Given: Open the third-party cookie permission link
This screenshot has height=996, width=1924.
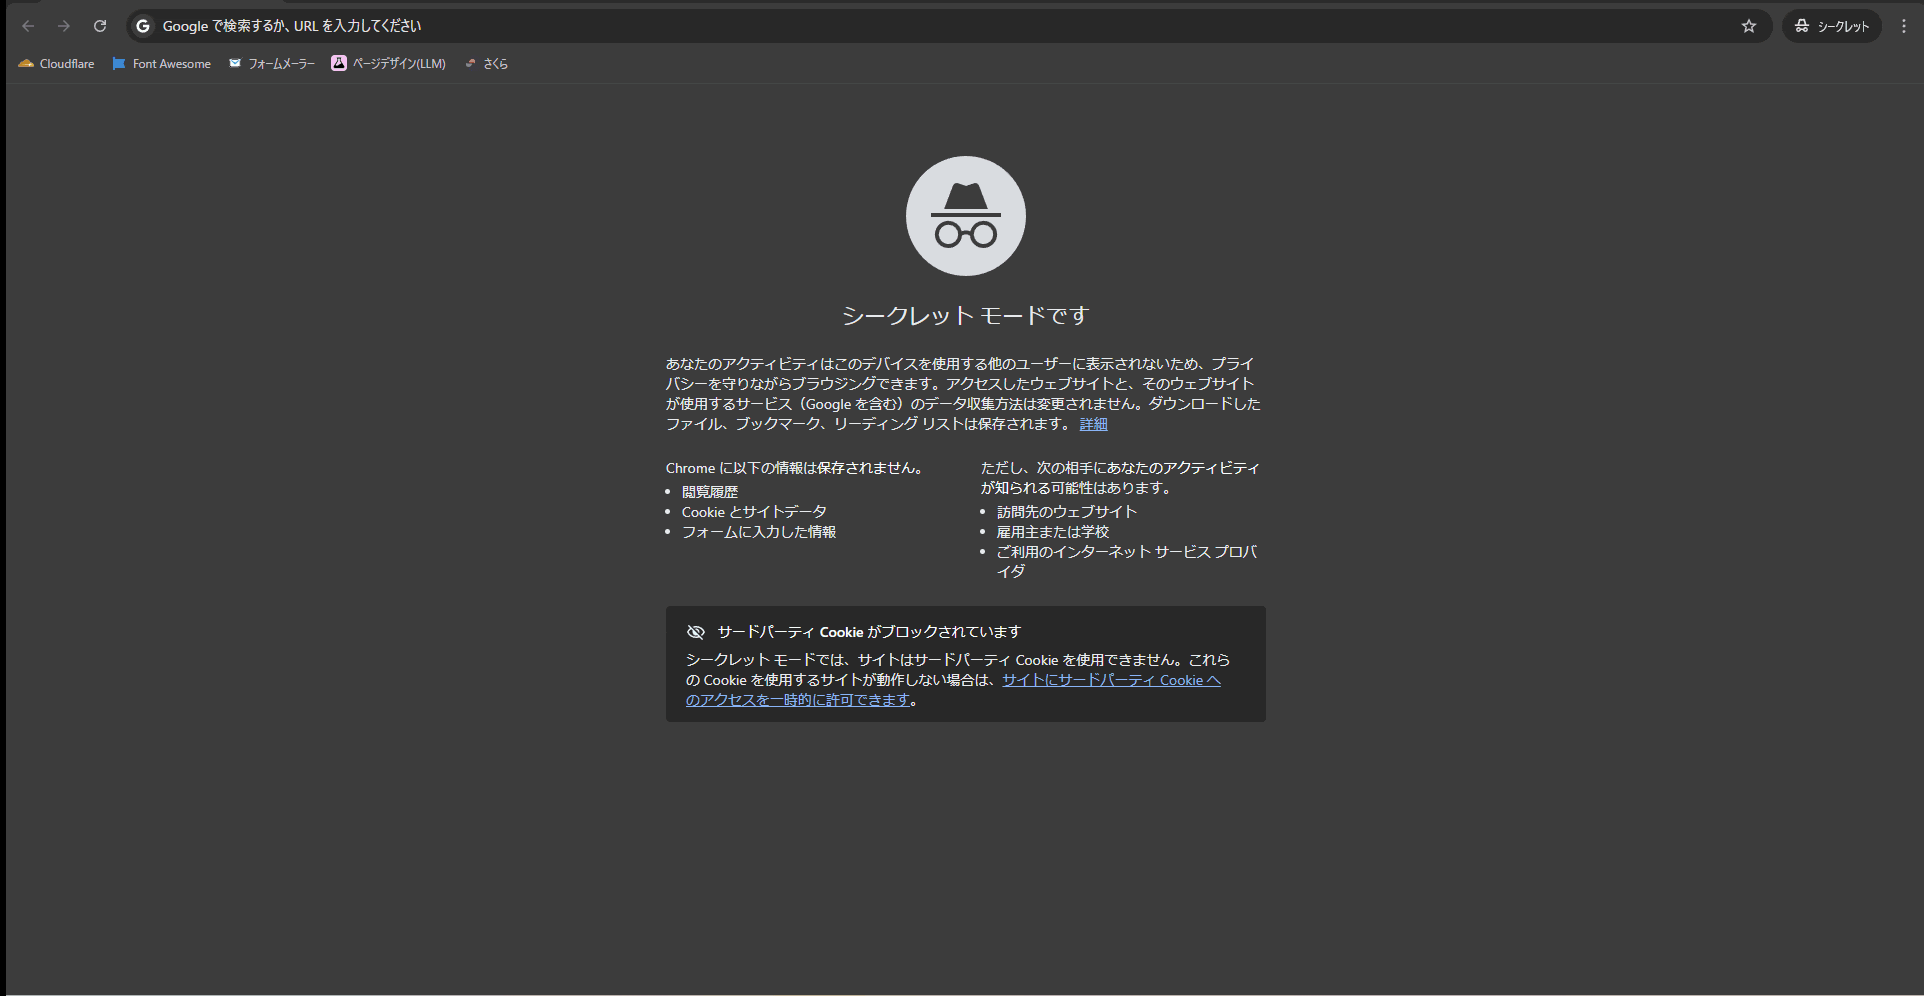Looking at the screenshot, I should (1110, 680).
